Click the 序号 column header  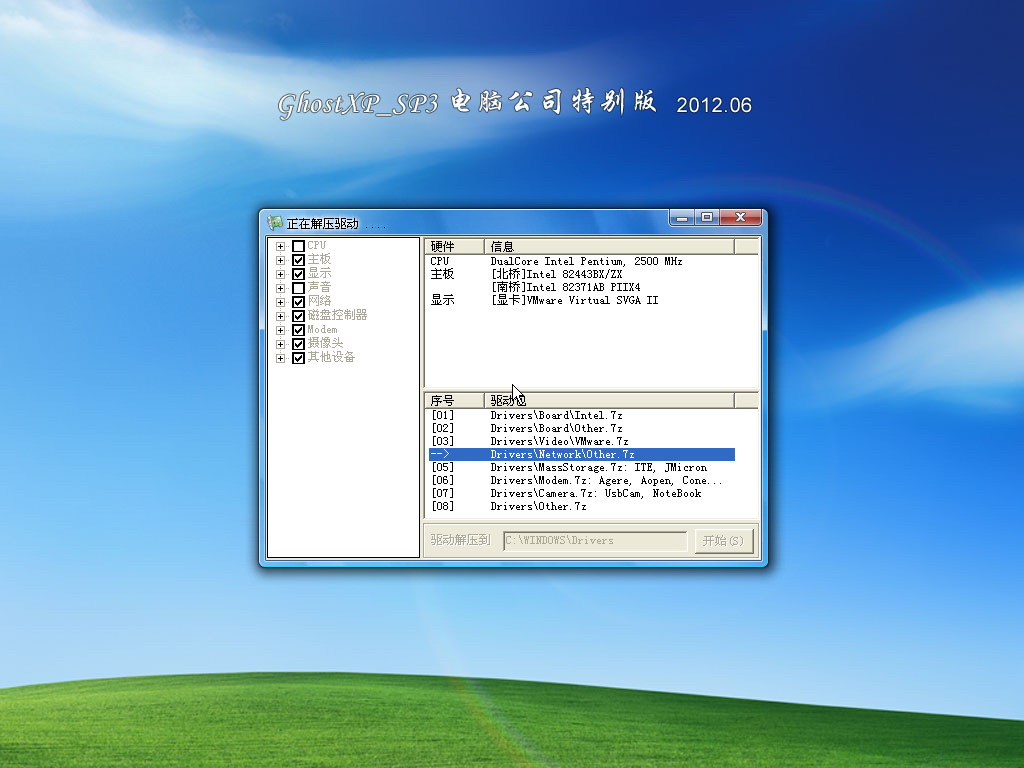coord(454,400)
